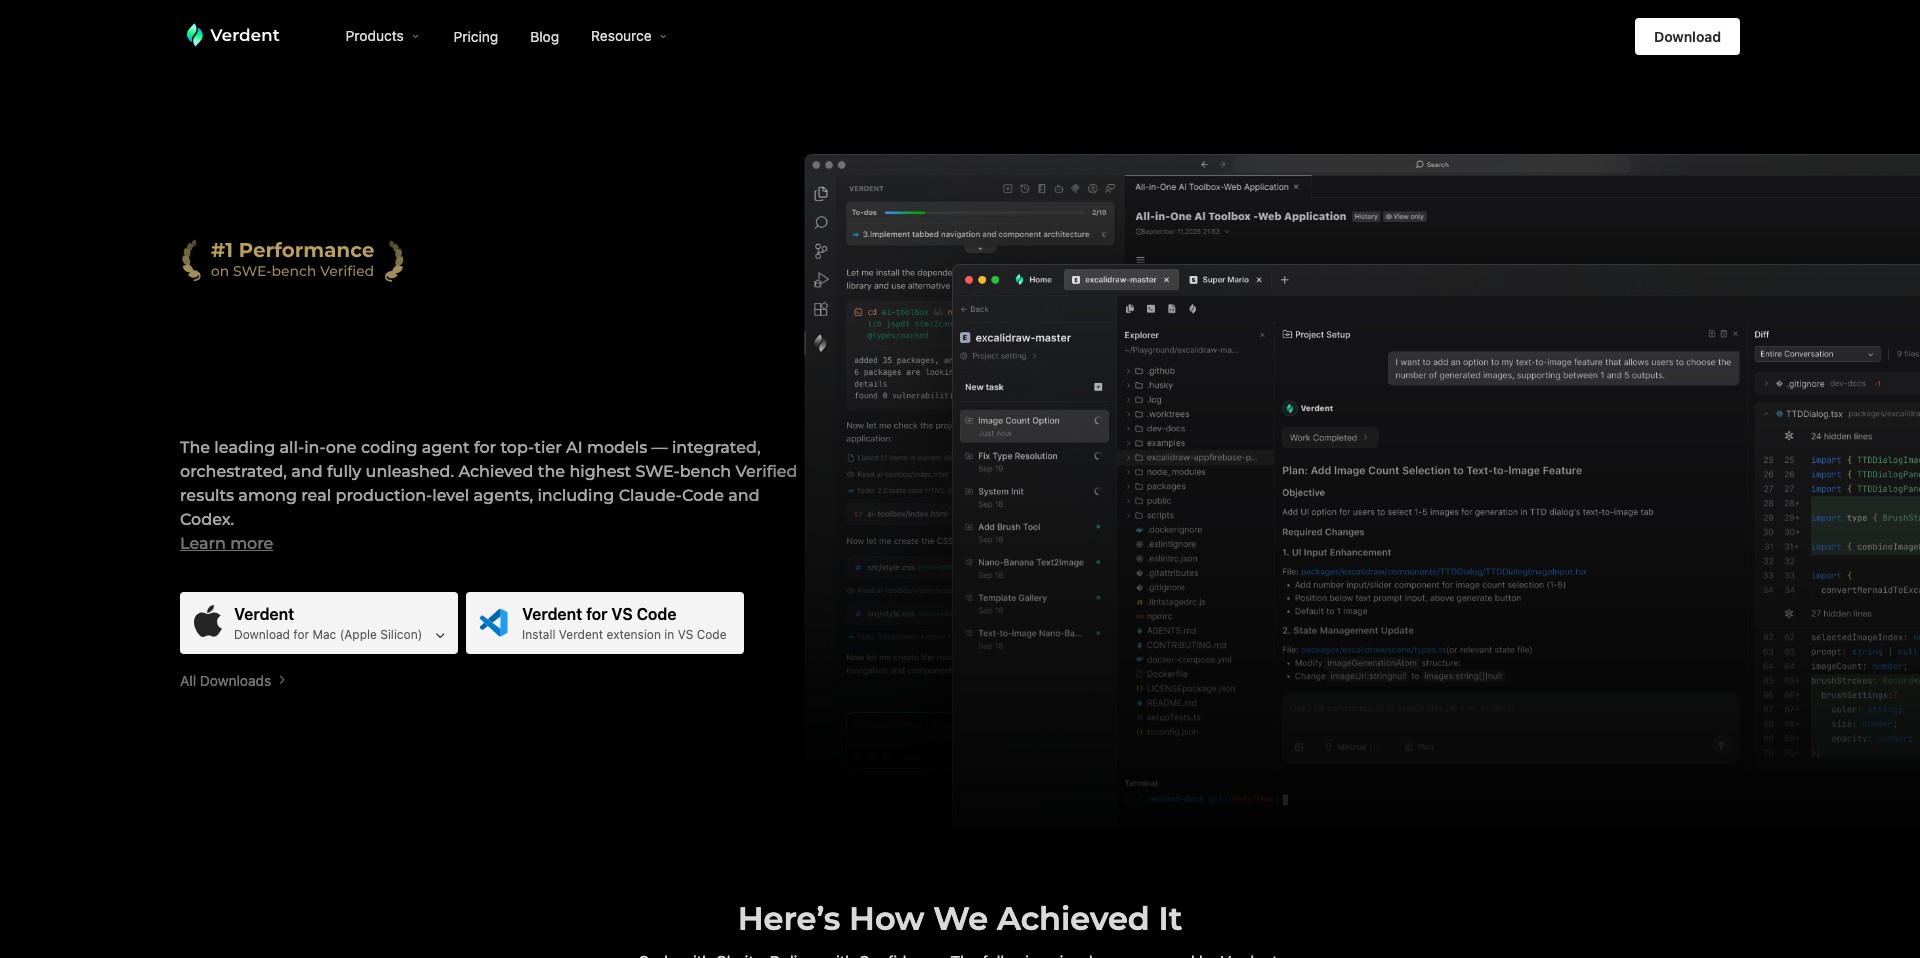The image size is (1920, 958).
Task: Click the white Download button in header
Action: (x=1687, y=37)
